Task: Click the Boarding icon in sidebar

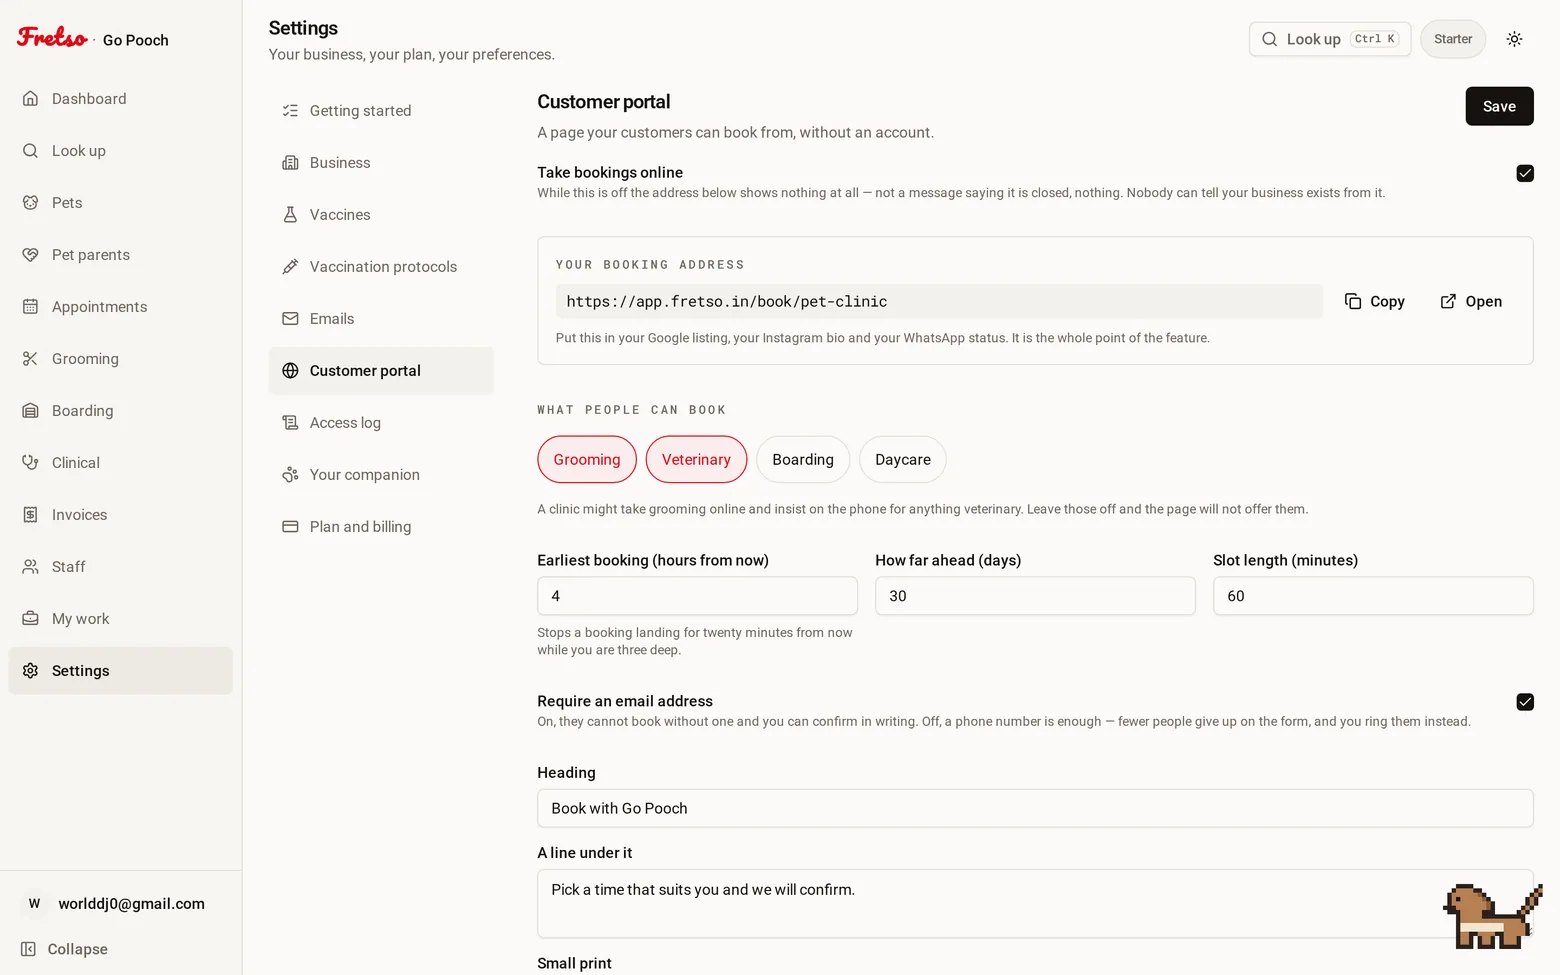Action: click(x=31, y=410)
